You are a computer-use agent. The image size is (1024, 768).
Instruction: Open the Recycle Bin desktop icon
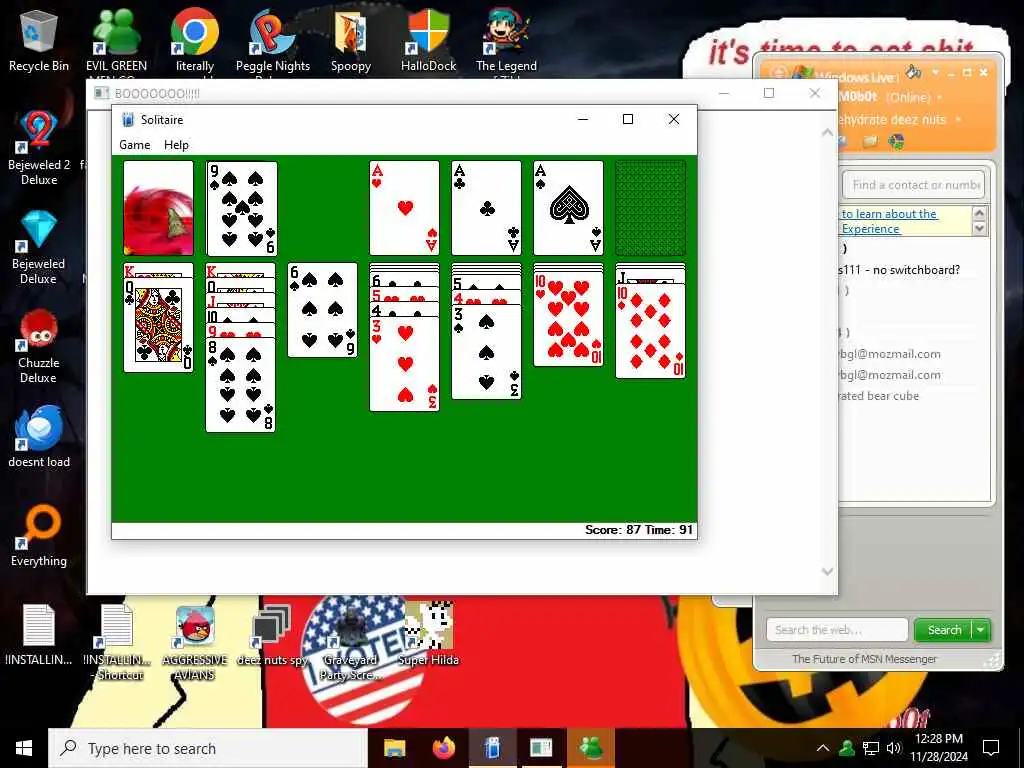(x=39, y=40)
